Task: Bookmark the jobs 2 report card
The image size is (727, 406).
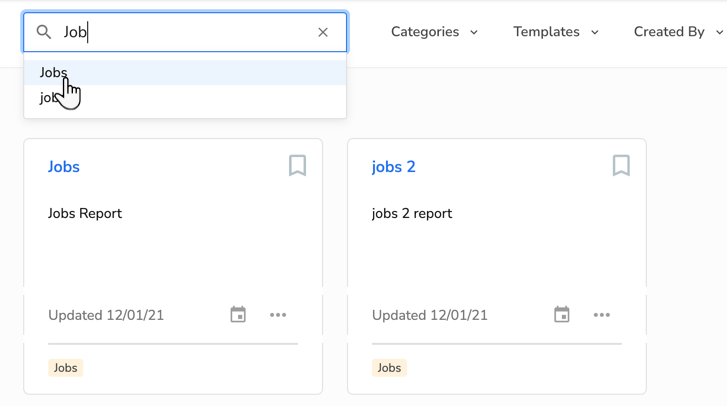Action: [x=621, y=165]
